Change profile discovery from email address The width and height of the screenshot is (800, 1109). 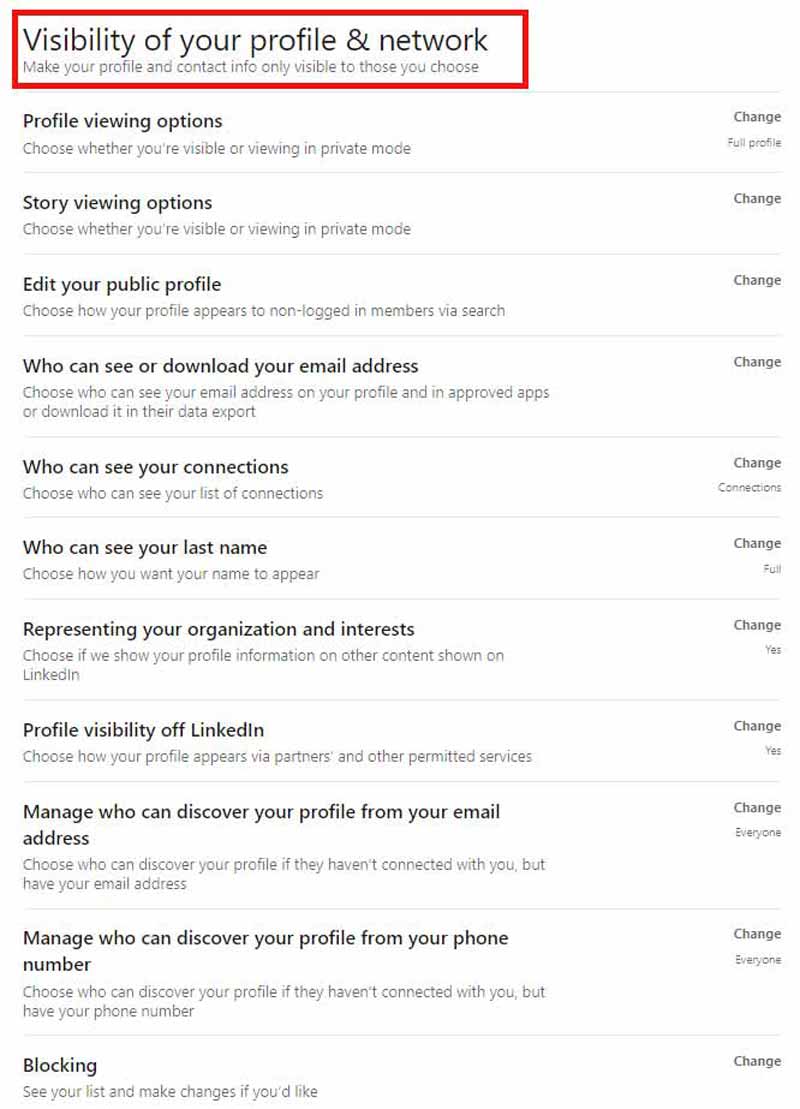tap(756, 808)
